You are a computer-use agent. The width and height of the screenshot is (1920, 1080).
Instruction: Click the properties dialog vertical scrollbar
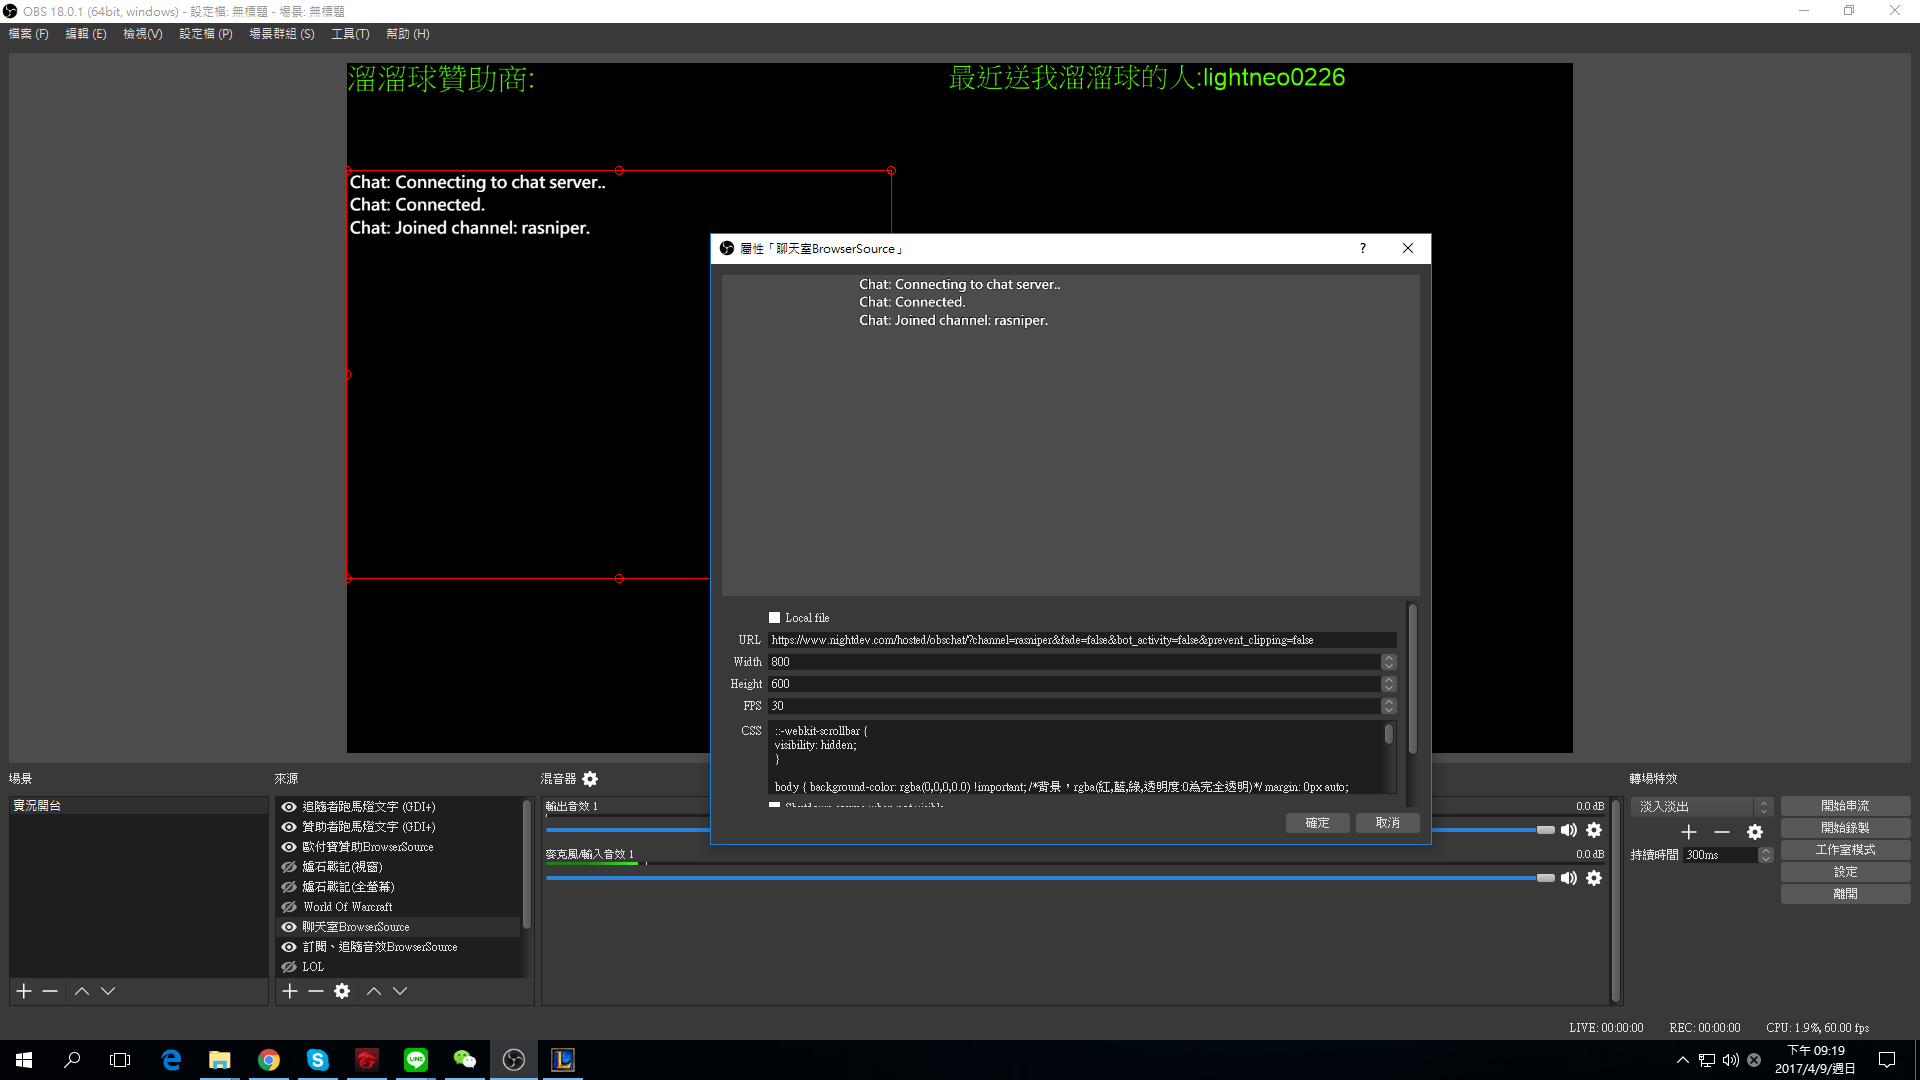click(1412, 680)
